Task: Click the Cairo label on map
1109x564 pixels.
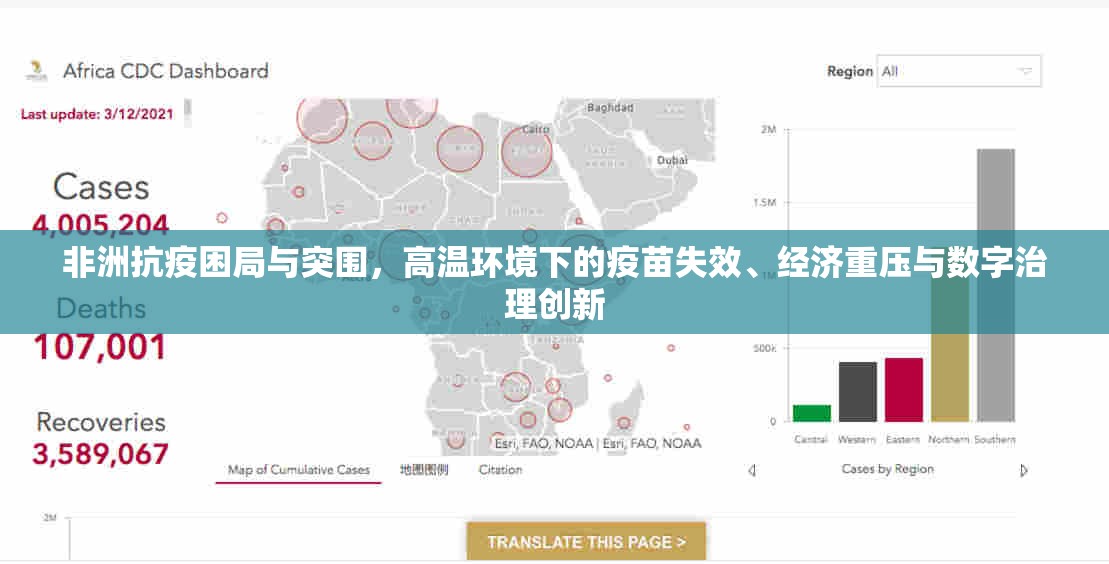Action: [535, 130]
